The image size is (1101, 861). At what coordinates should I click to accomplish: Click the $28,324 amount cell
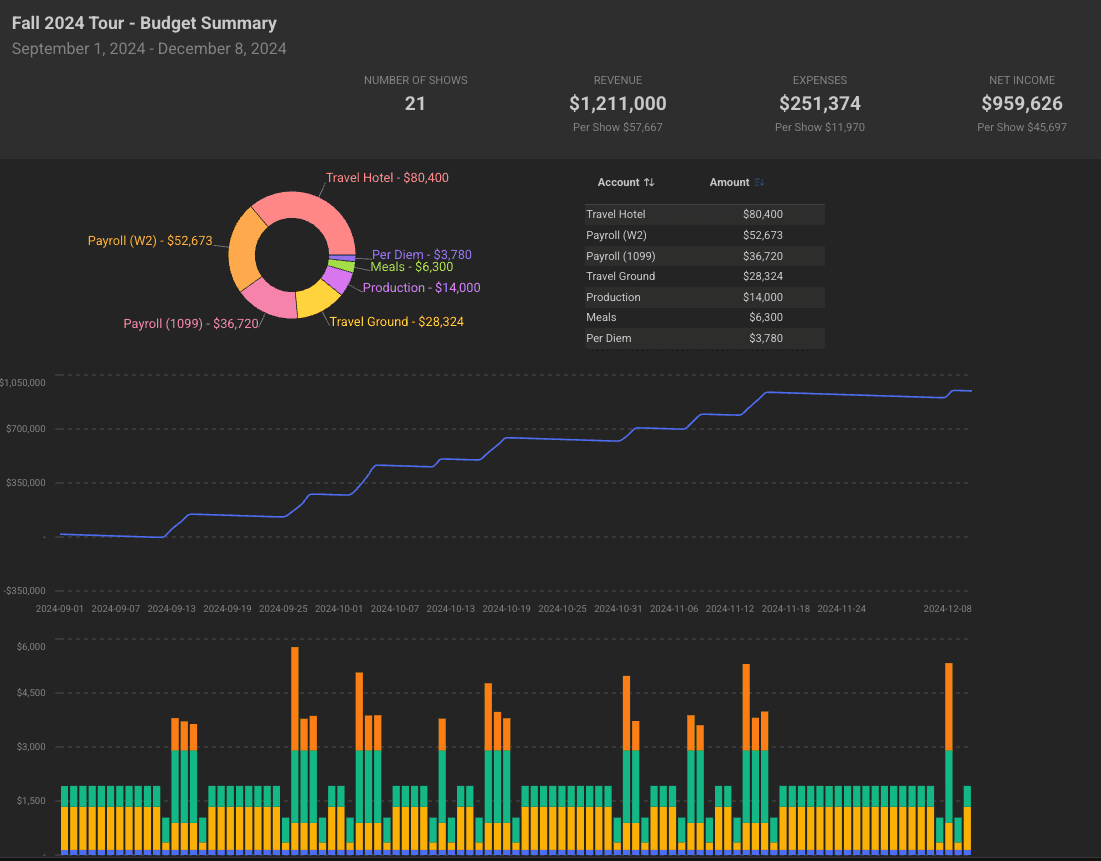pos(763,276)
